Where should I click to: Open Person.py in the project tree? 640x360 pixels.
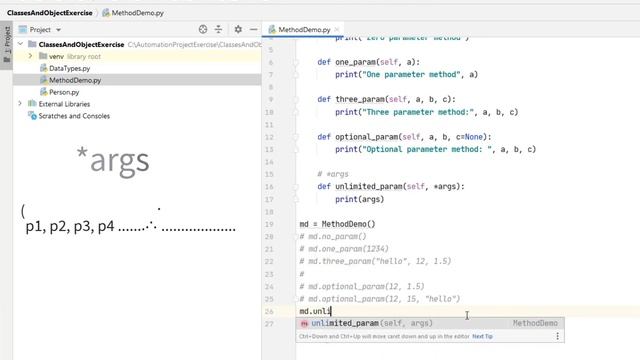(64, 92)
